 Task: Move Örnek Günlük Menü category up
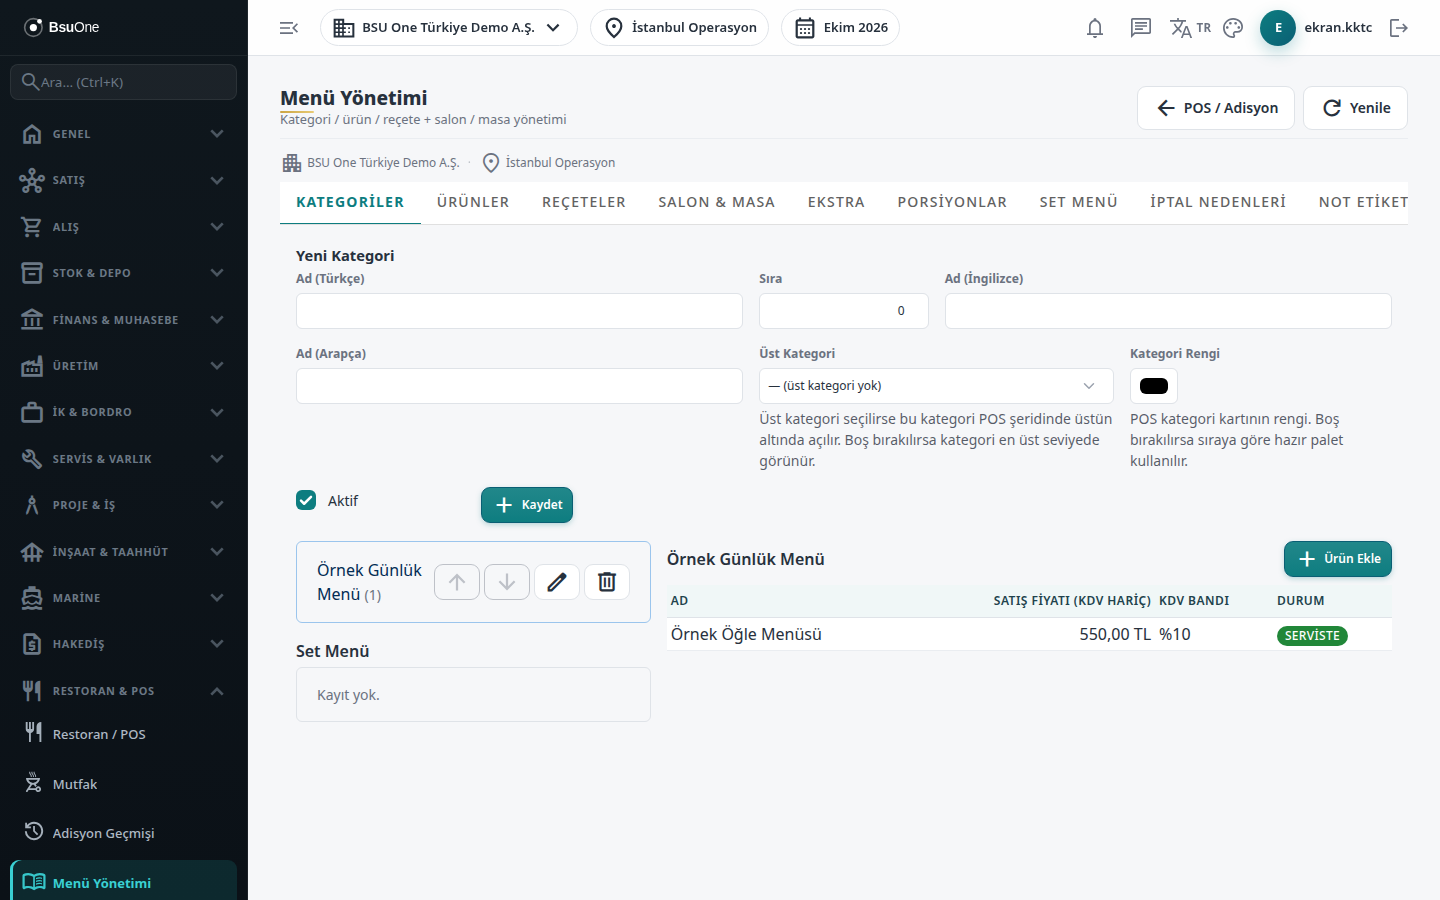pos(457,582)
